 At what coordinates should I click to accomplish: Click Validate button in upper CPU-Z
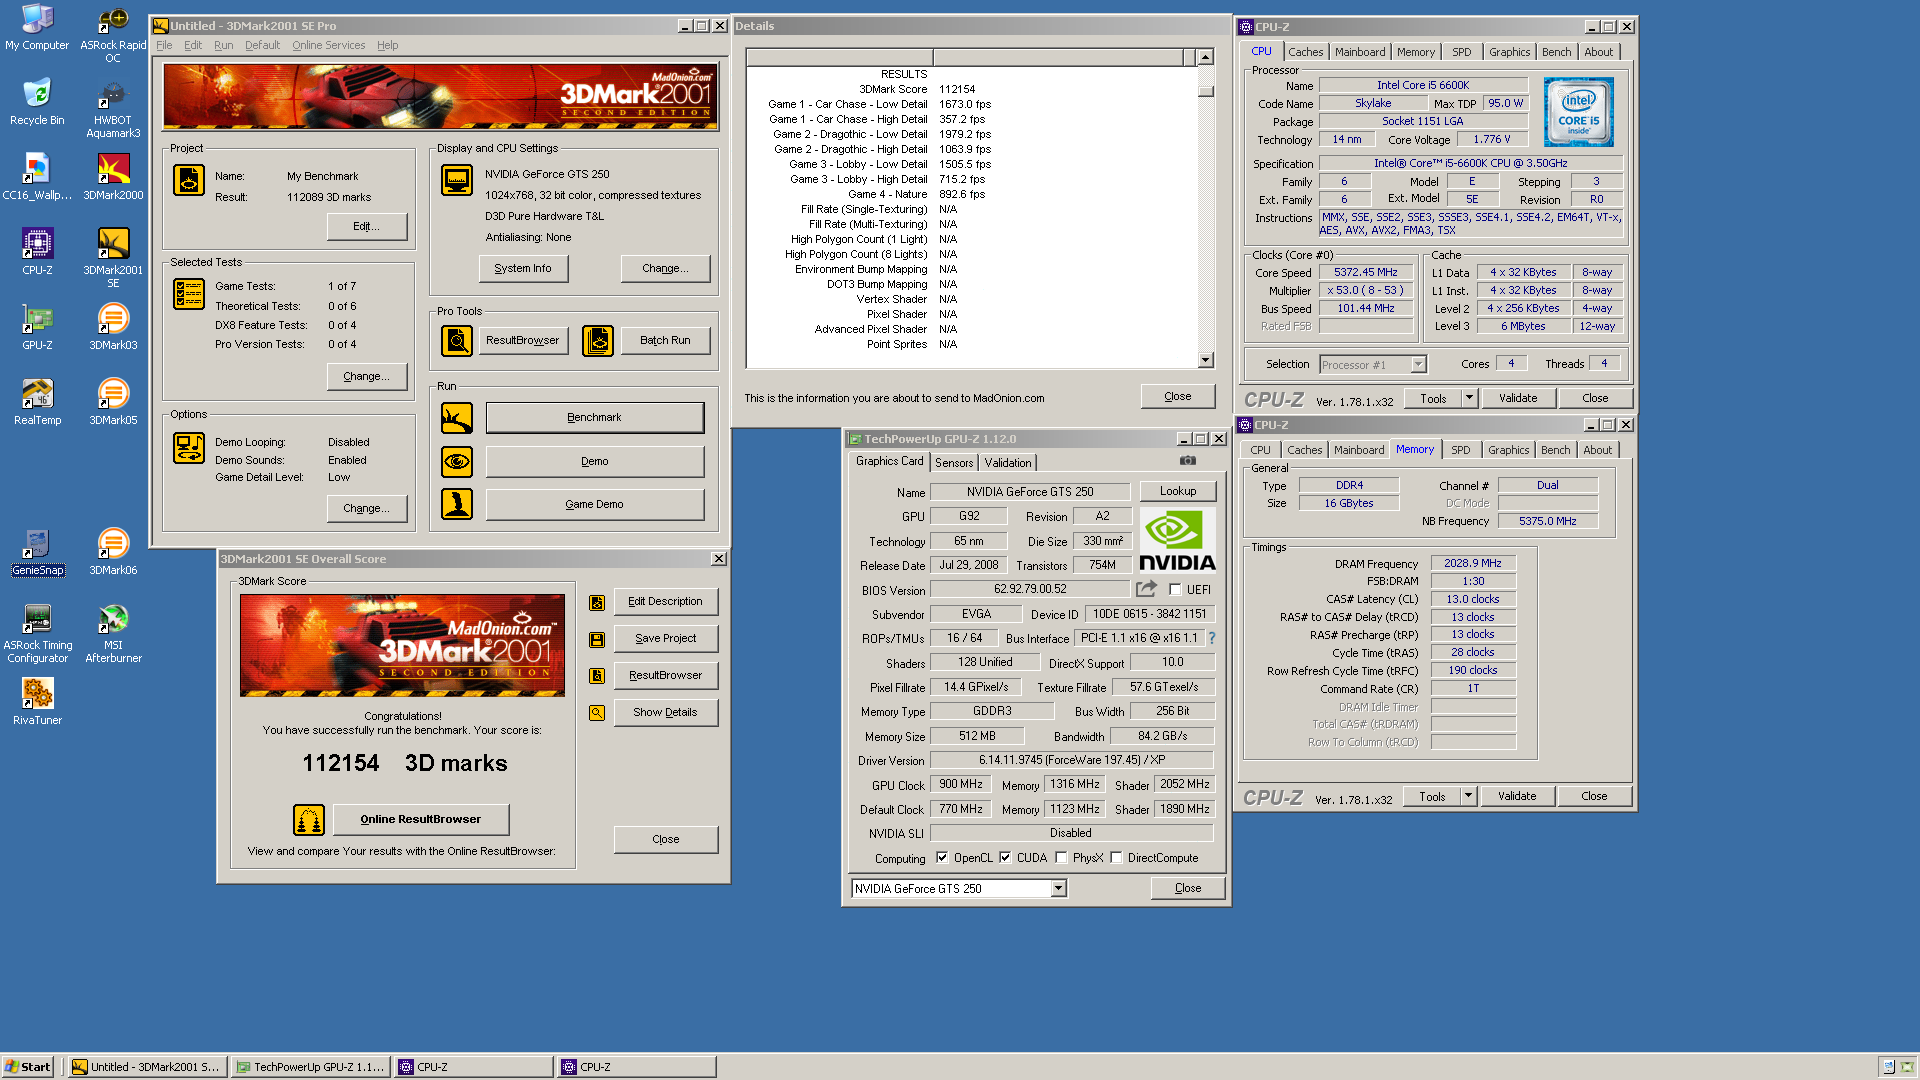click(1518, 399)
